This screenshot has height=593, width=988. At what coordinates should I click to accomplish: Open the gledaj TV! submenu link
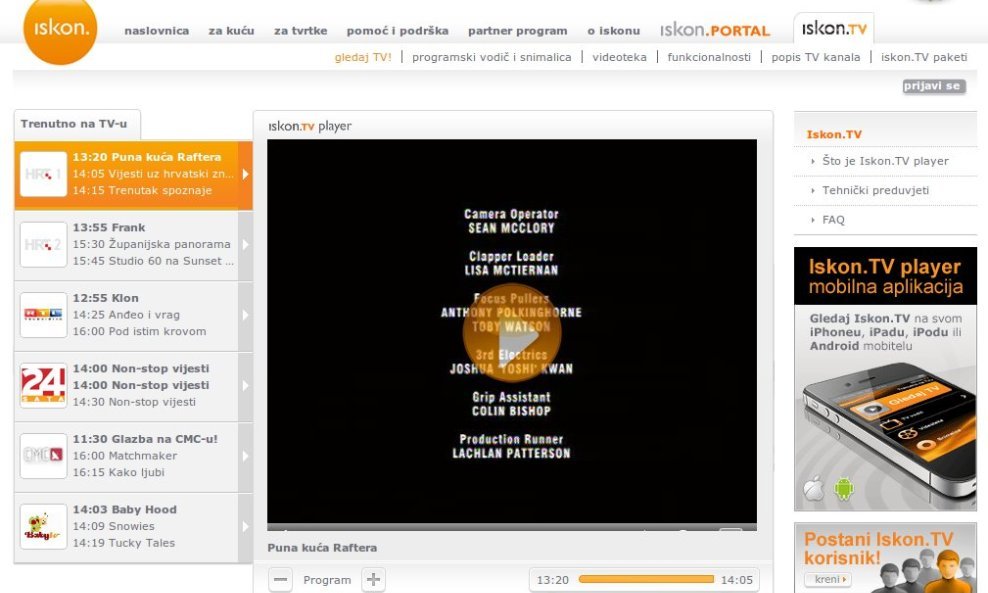363,57
